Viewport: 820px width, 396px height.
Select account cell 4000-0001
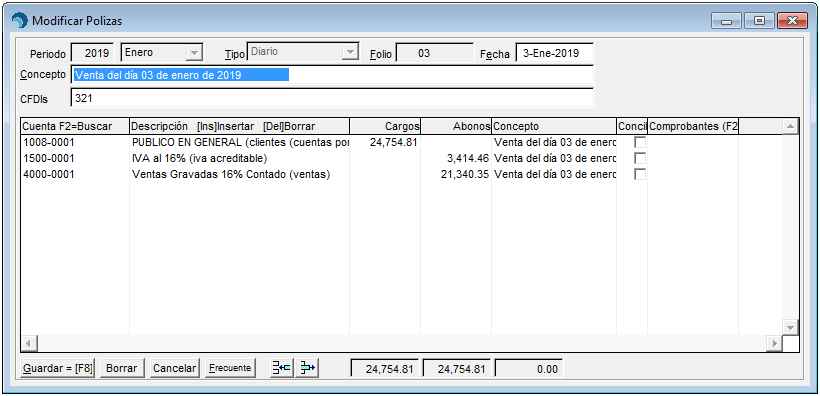pos(75,175)
